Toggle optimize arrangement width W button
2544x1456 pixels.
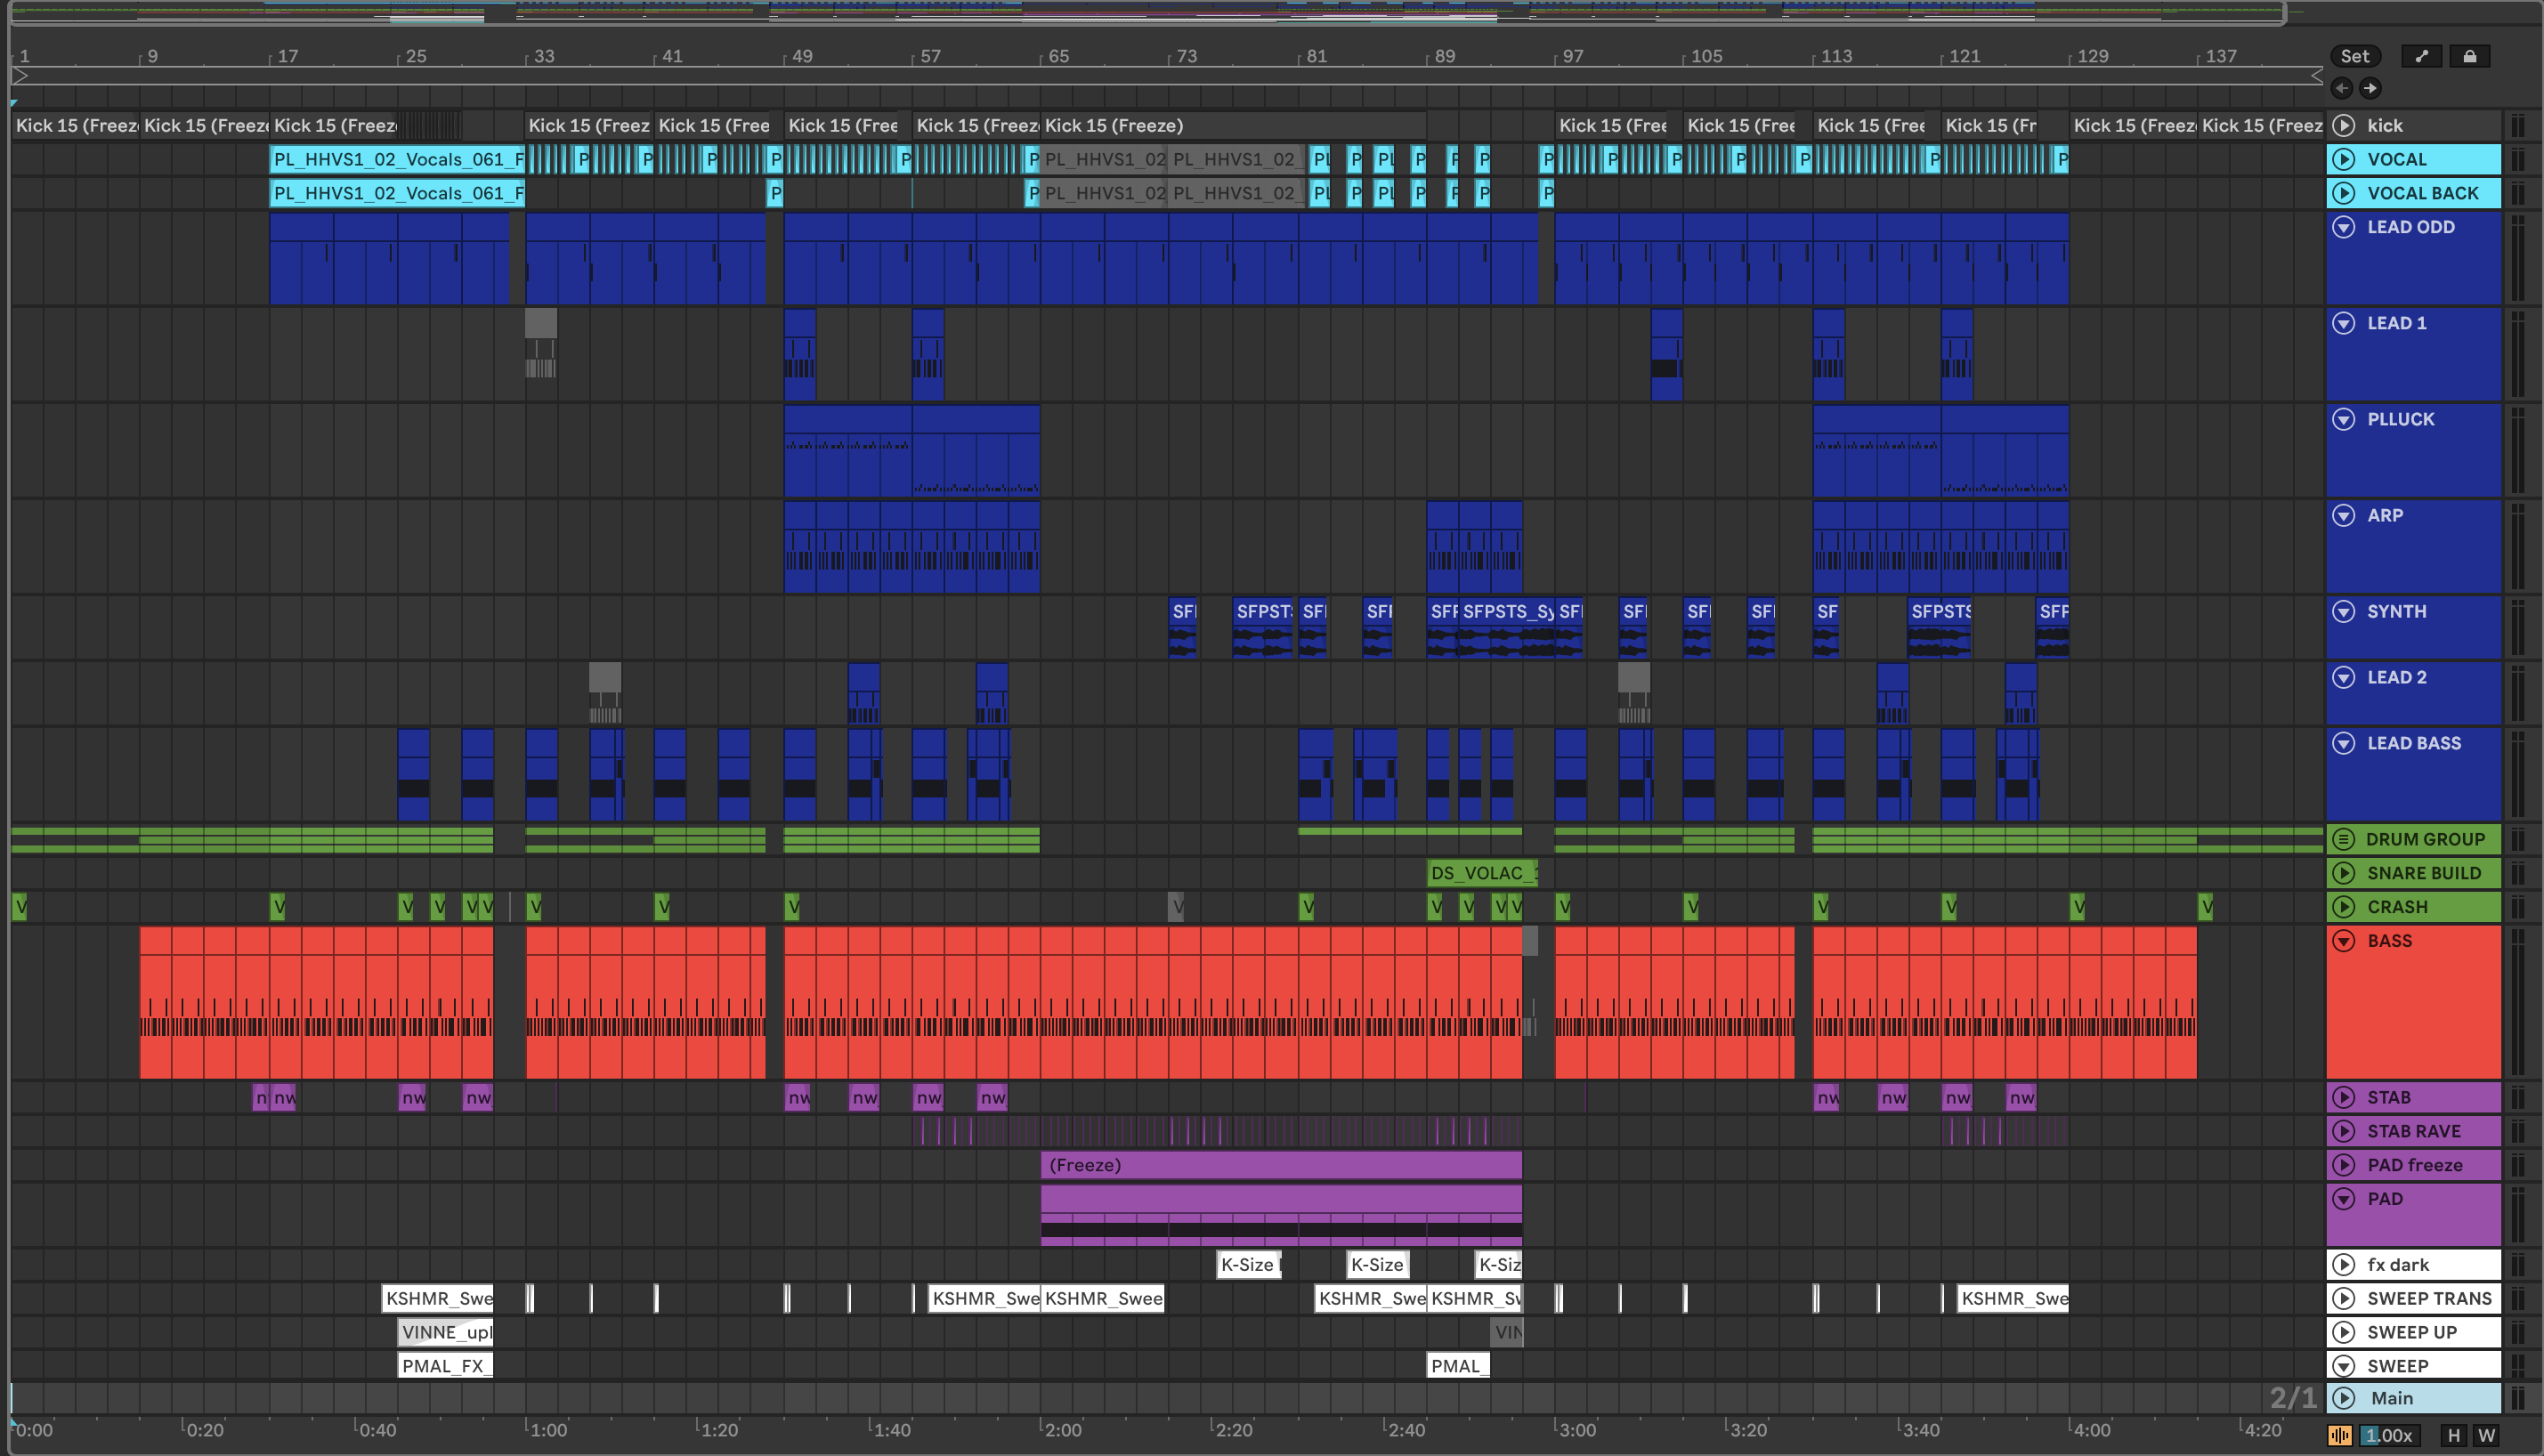coord(2486,1436)
